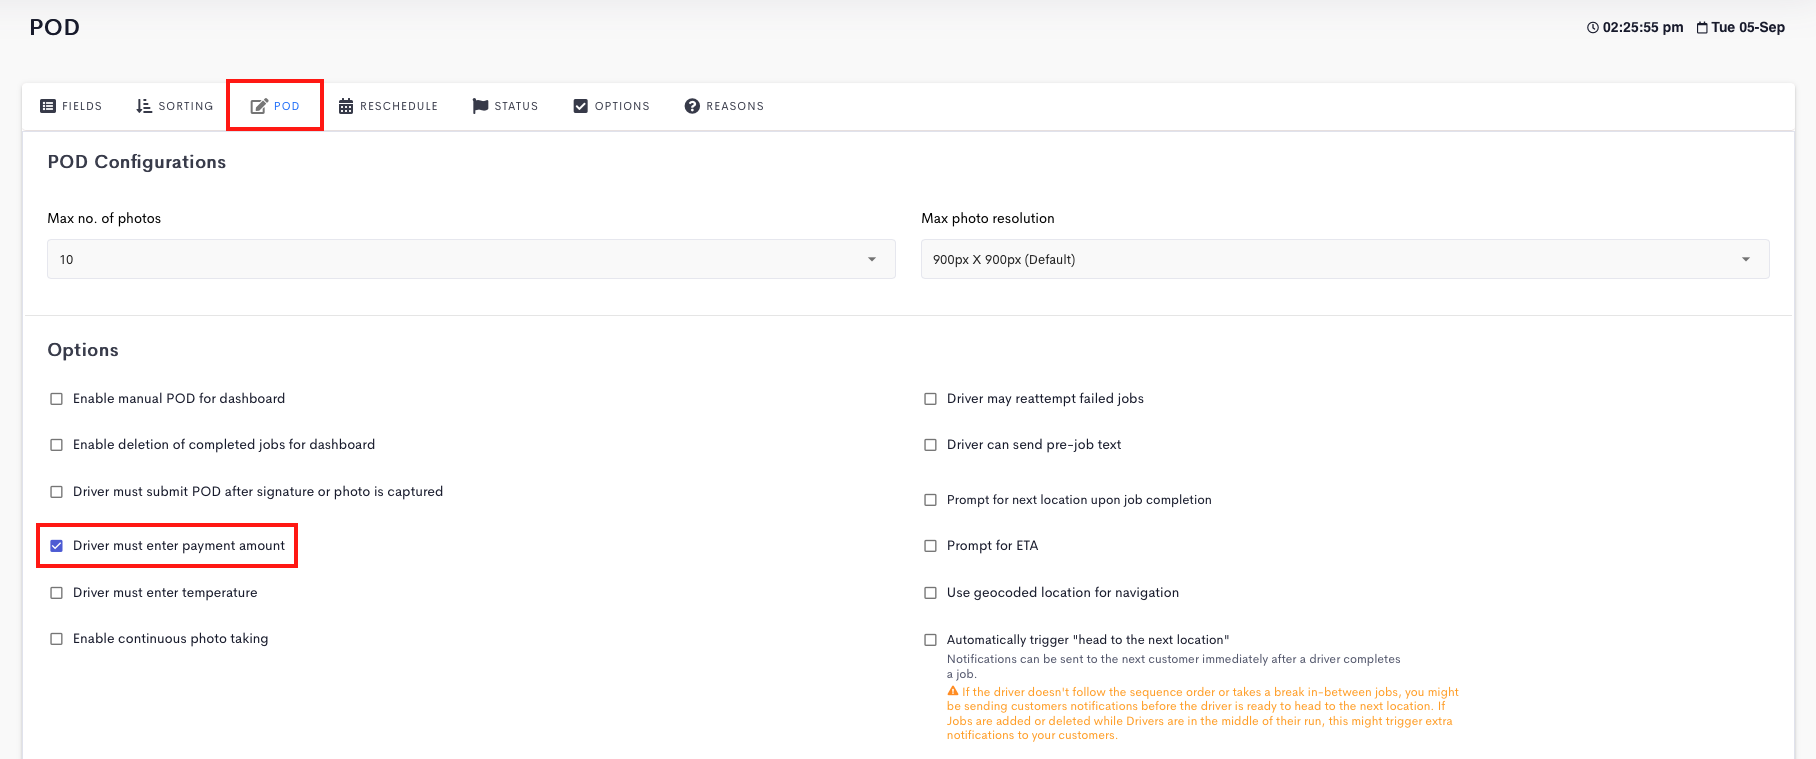This screenshot has width=1816, height=759.
Task: Check Driver may reattempt failed jobs
Action: [931, 399]
